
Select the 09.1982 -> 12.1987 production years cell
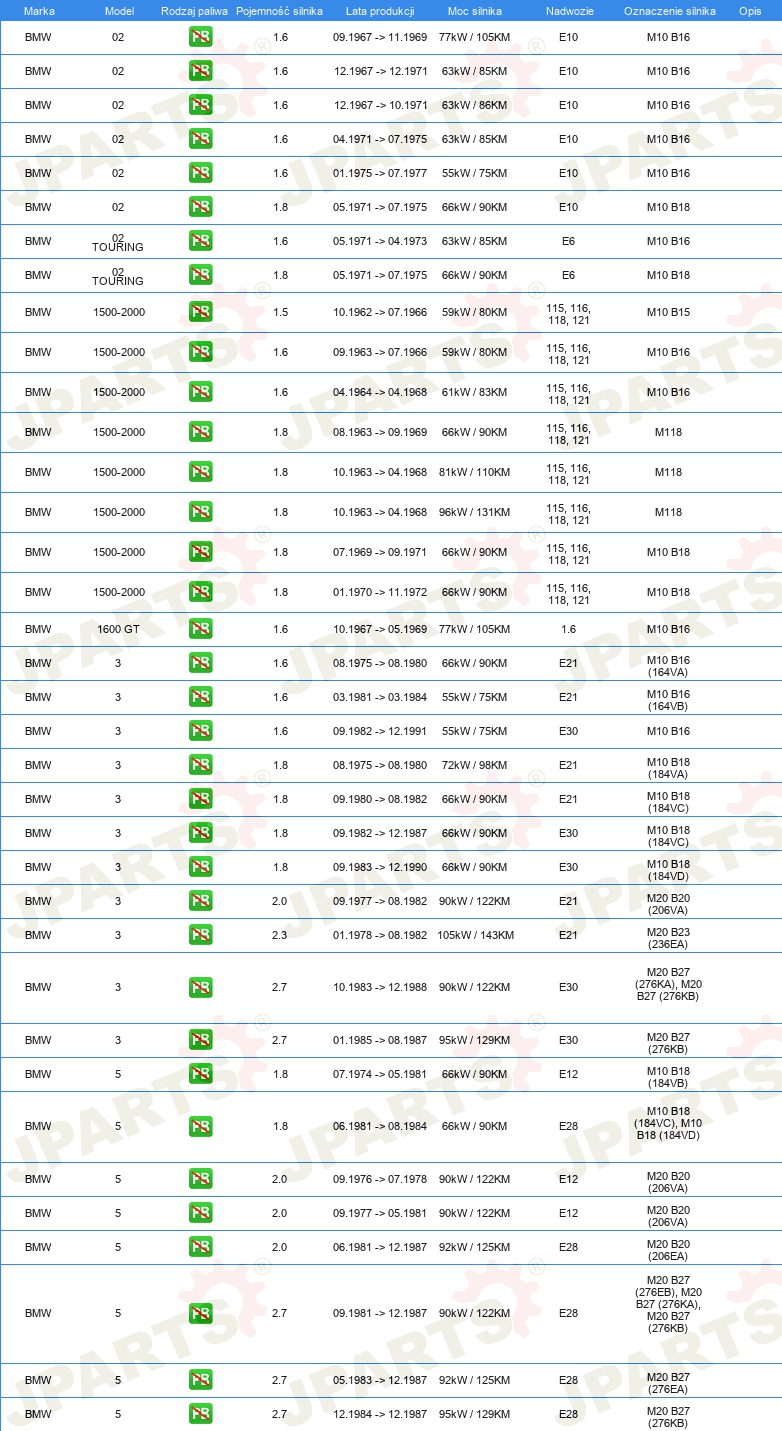tap(380, 833)
